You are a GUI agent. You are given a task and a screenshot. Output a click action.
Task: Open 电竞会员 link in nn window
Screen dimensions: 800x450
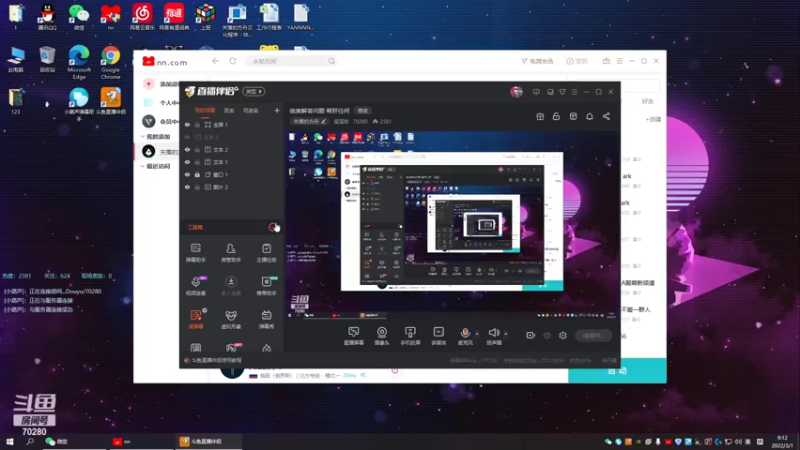(537, 61)
